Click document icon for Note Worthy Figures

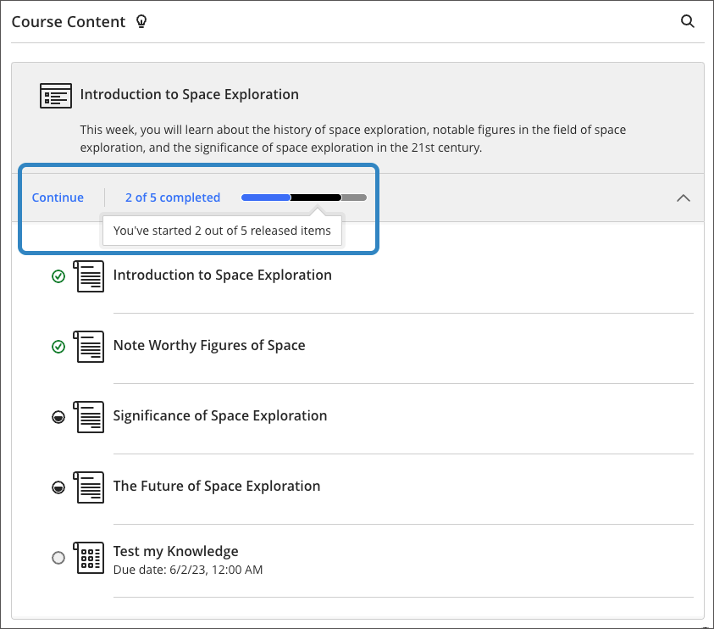89,347
